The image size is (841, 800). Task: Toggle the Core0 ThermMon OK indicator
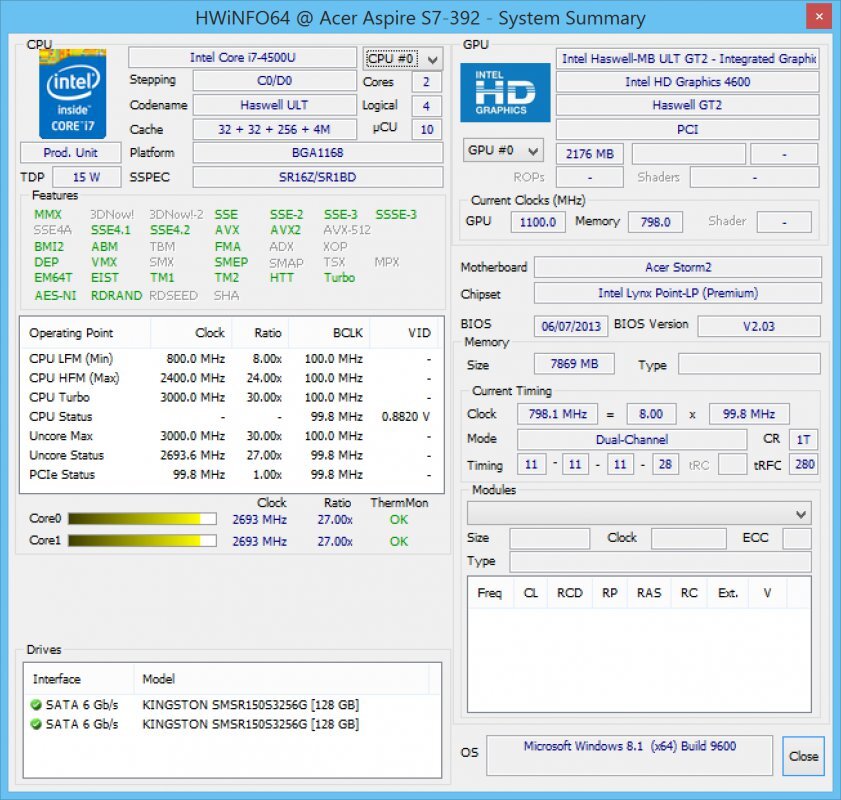tap(398, 520)
